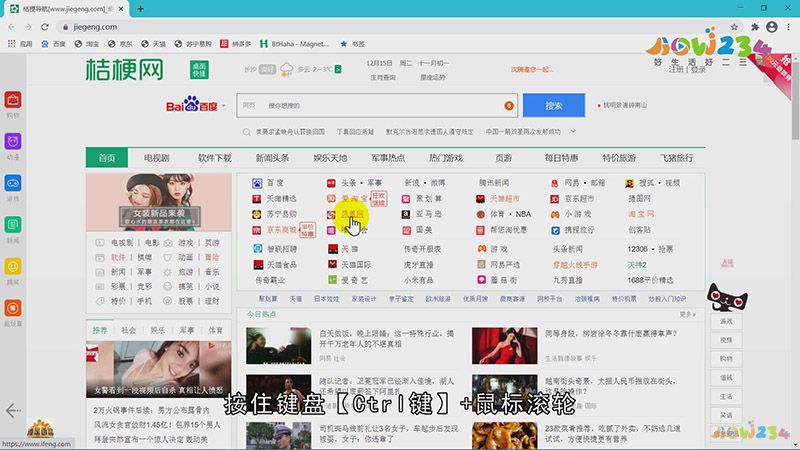This screenshot has width=800, height=450.
Task: Click the green 桌面快捷 badge
Action: 199,70
